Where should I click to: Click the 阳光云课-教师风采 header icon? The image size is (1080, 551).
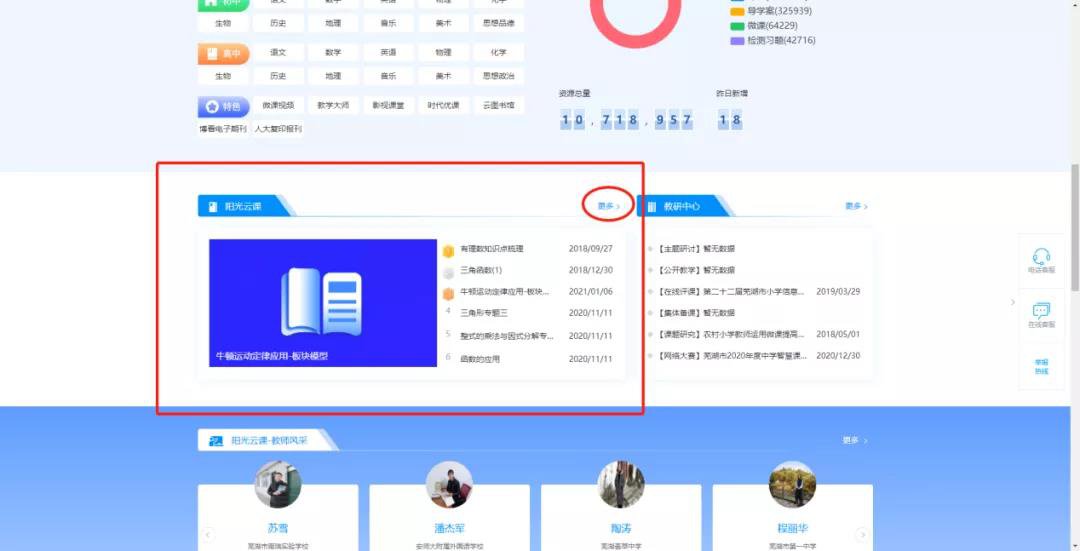pos(215,441)
